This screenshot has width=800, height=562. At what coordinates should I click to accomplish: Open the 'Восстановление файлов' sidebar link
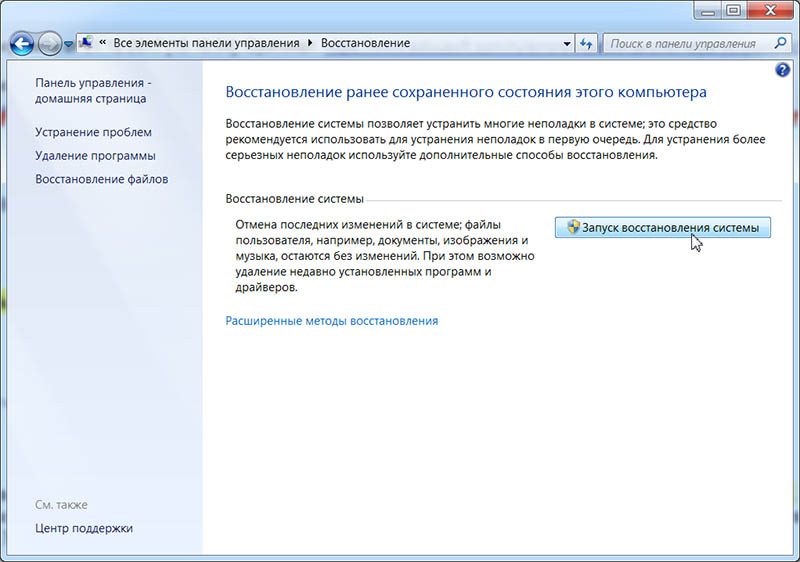click(x=101, y=179)
